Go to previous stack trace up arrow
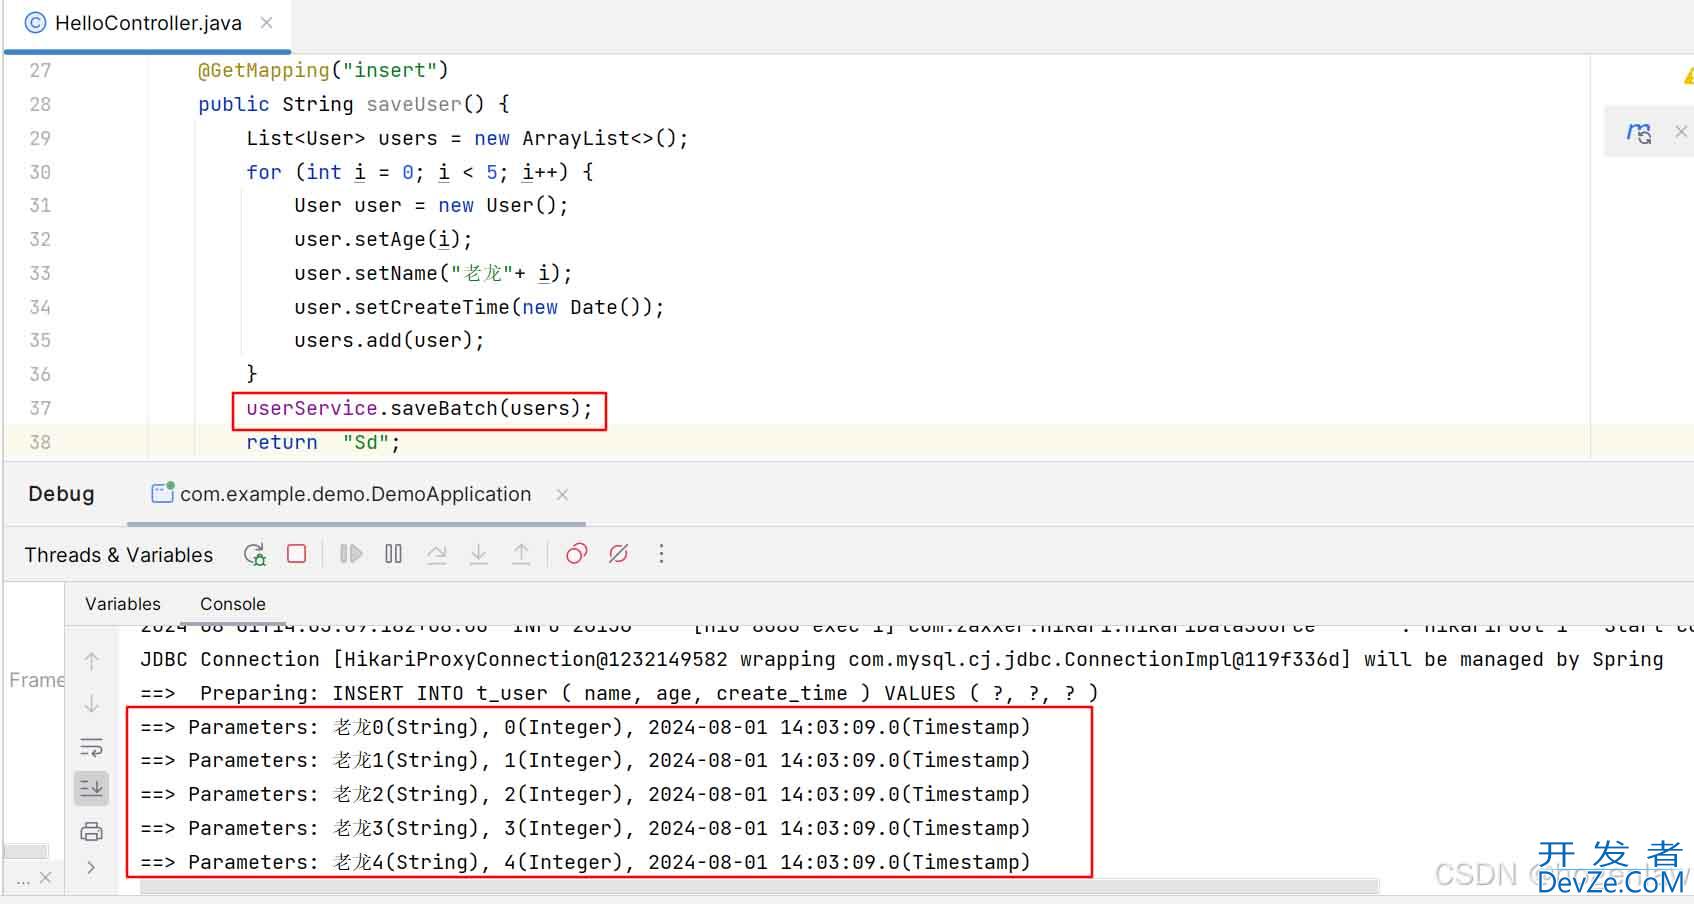This screenshot has height=904, width=1694. click(x=91, y=661)
